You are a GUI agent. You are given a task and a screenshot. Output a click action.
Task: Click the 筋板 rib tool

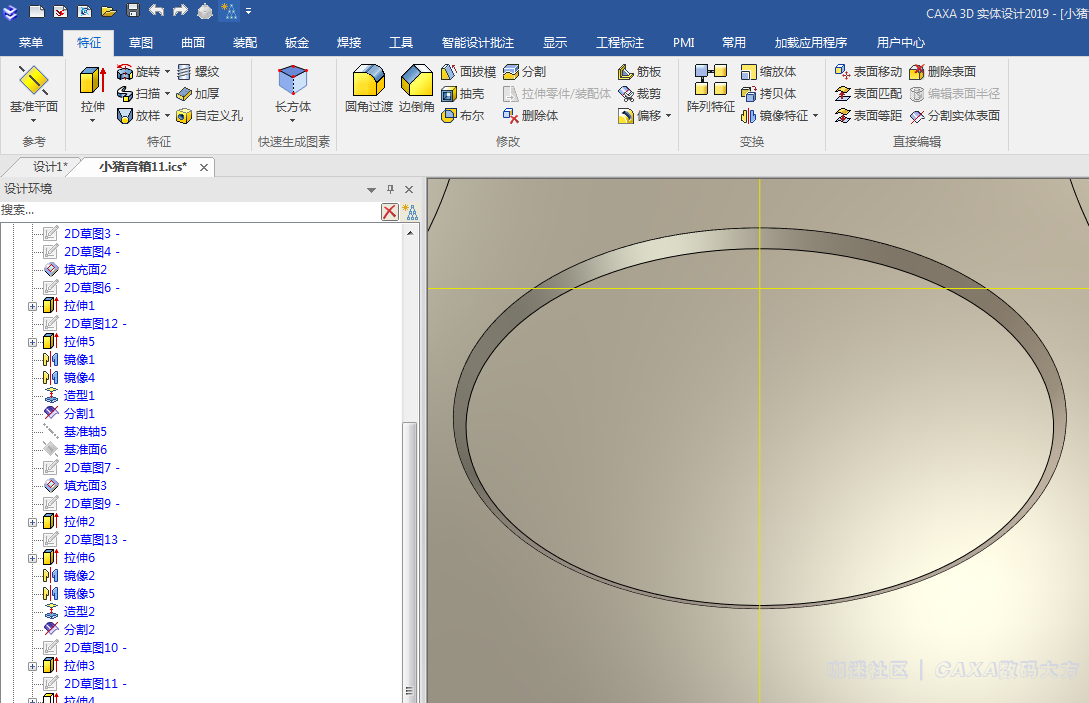640,72
